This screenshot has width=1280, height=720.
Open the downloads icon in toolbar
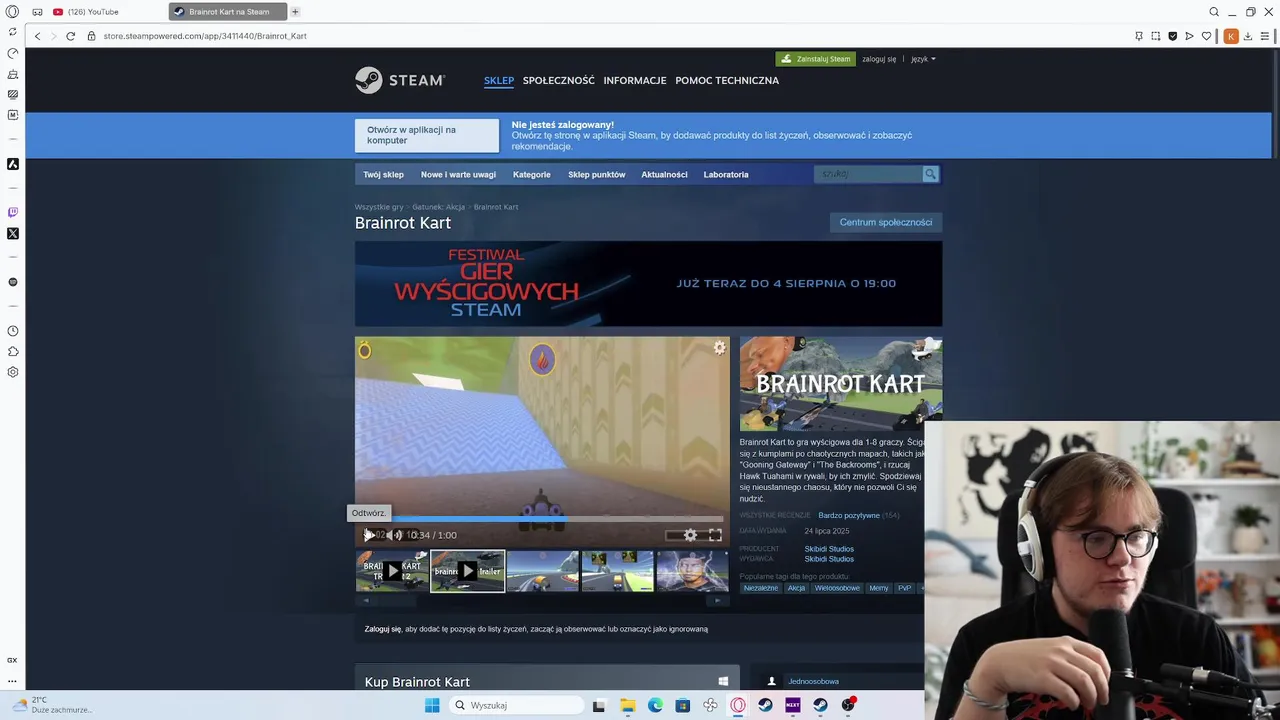click(x=1248, y=36)
